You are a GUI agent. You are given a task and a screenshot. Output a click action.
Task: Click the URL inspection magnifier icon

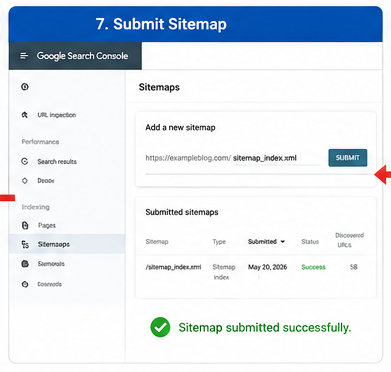pyautogui.click(x=25, y=115)
